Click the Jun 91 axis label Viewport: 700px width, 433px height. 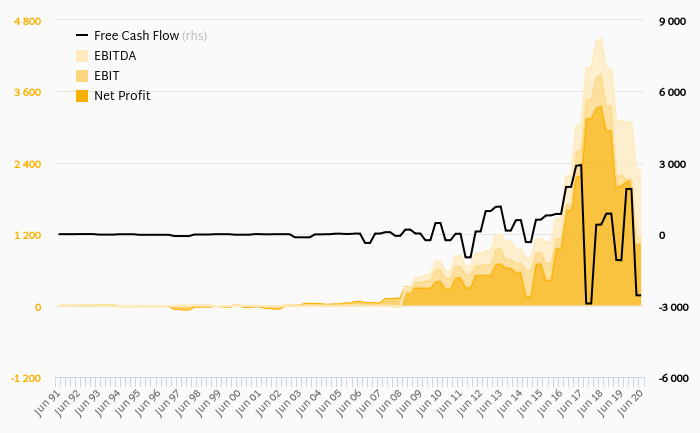(x=46, y=403)
